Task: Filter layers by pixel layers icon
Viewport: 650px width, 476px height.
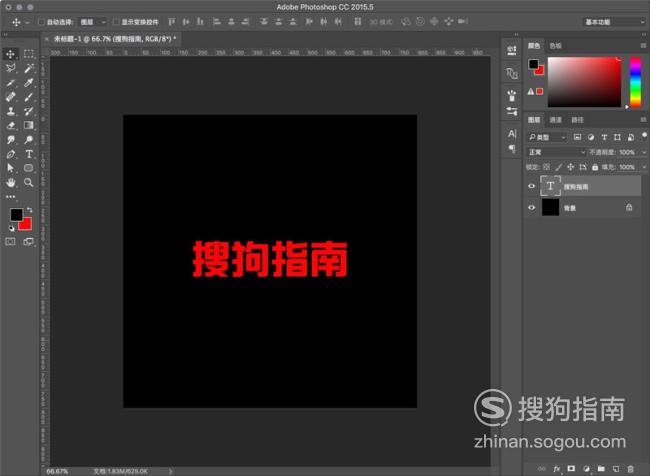Action: tap(577, 137)
